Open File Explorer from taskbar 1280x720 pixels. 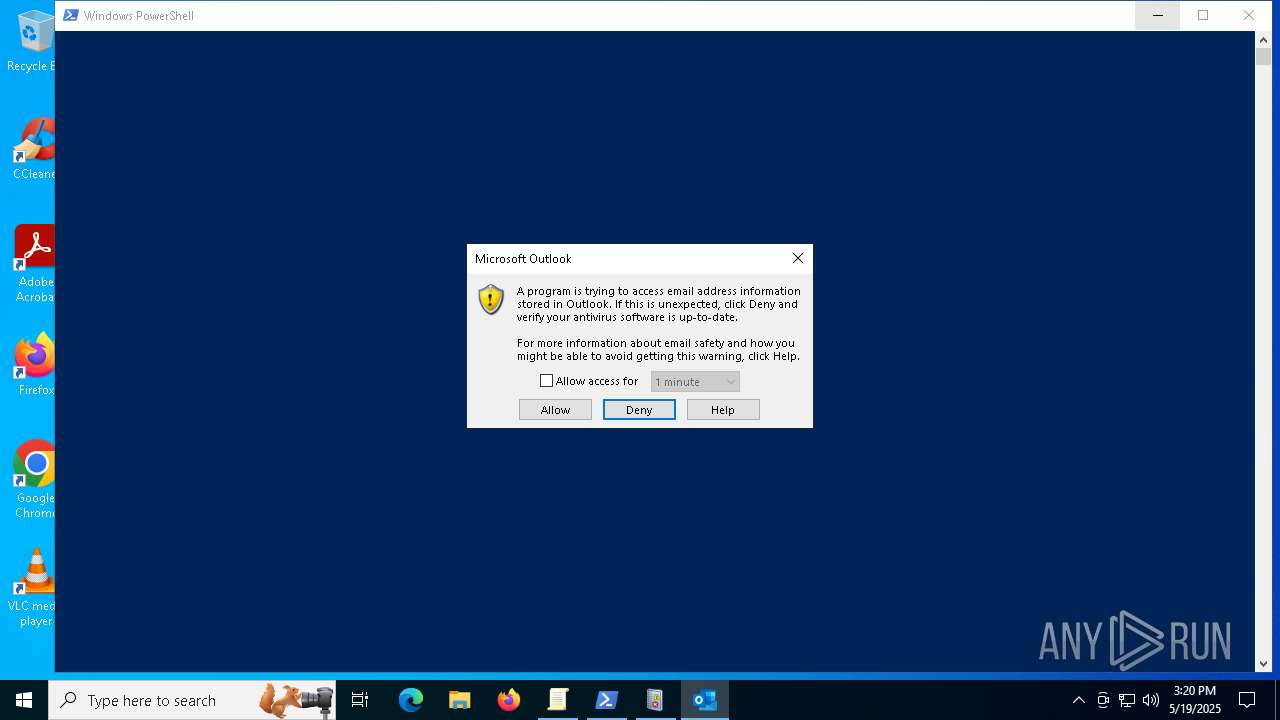click(x=460, y=700)
